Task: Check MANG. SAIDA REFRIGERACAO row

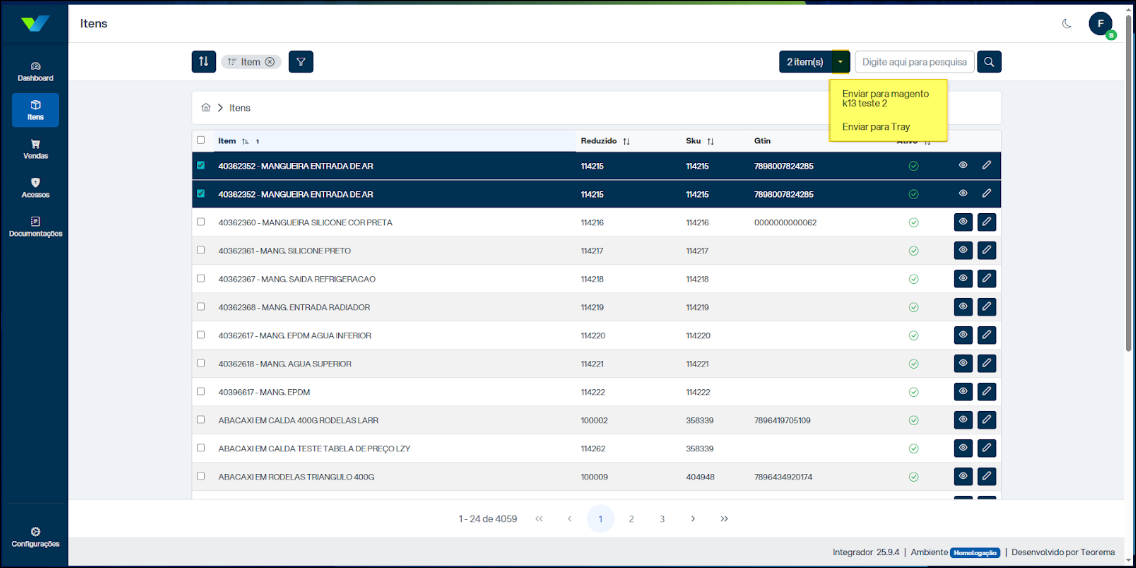Action: [x=201, y=279]
